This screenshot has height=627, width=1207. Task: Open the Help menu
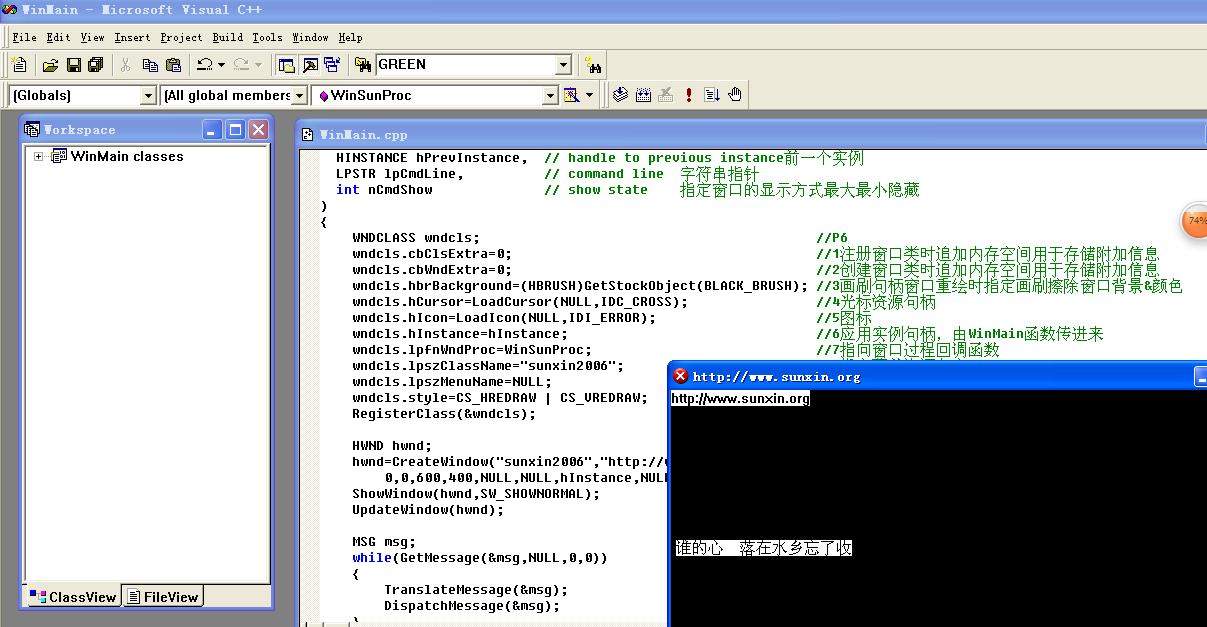tap(350, 37)
